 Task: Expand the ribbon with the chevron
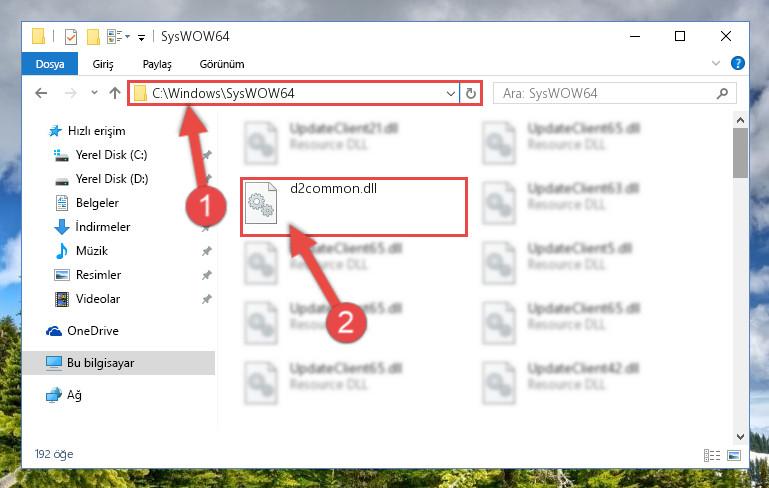point(716,63)
